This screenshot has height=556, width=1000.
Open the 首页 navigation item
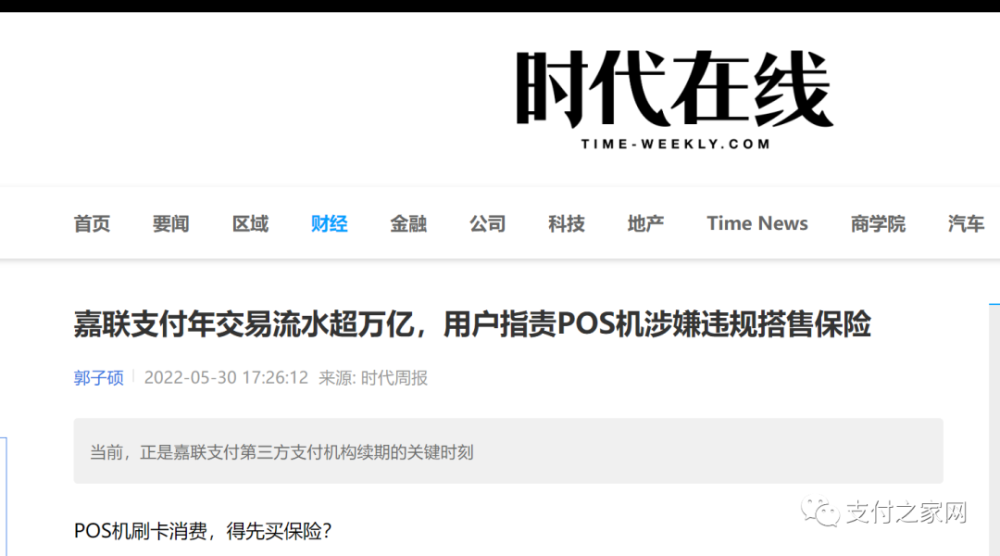pos(92,224)
